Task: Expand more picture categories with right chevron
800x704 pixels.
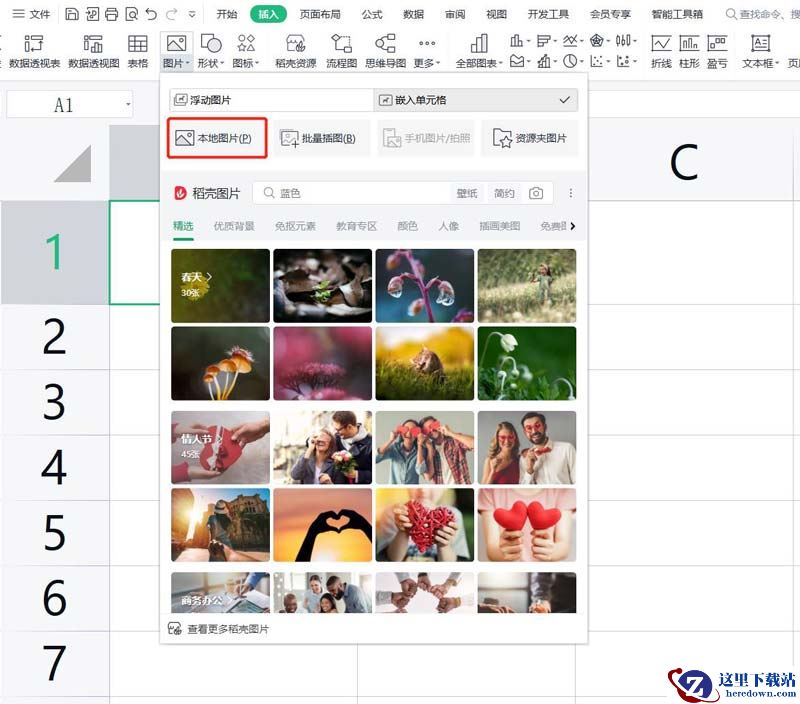Action: [x=572, y=226]
